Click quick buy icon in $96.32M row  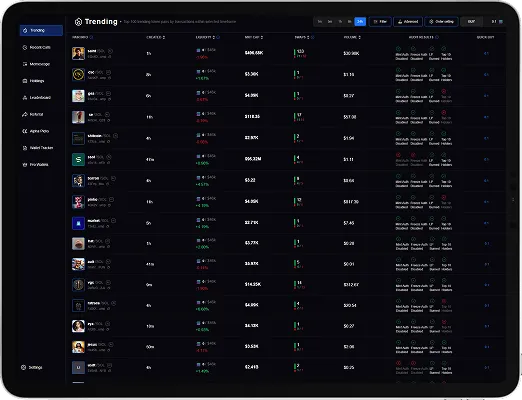point(486,160)
